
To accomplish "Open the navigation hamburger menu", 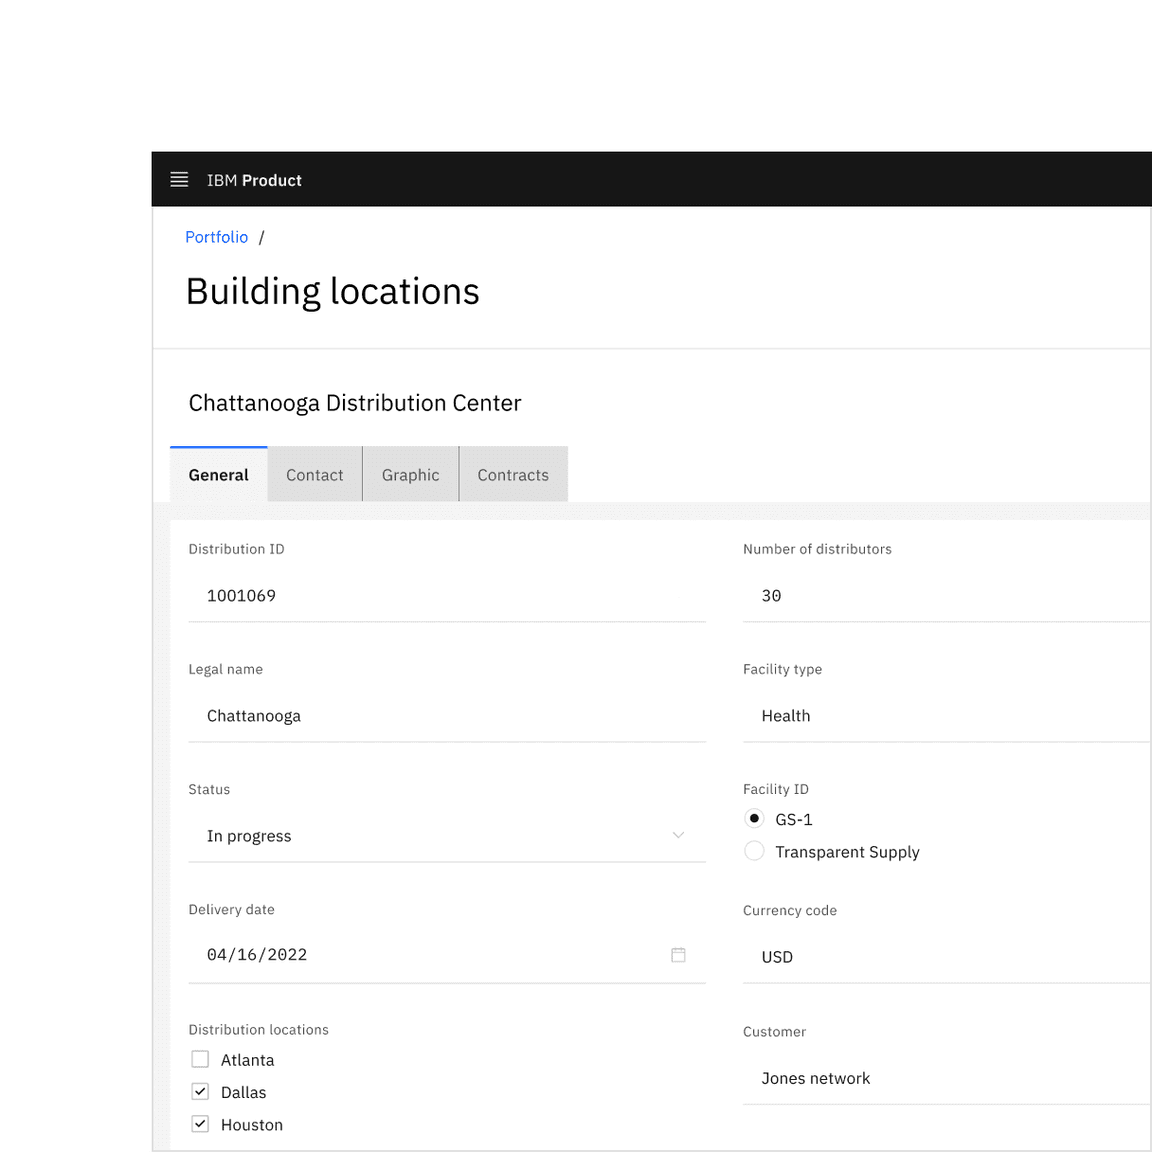I will 179,180.
